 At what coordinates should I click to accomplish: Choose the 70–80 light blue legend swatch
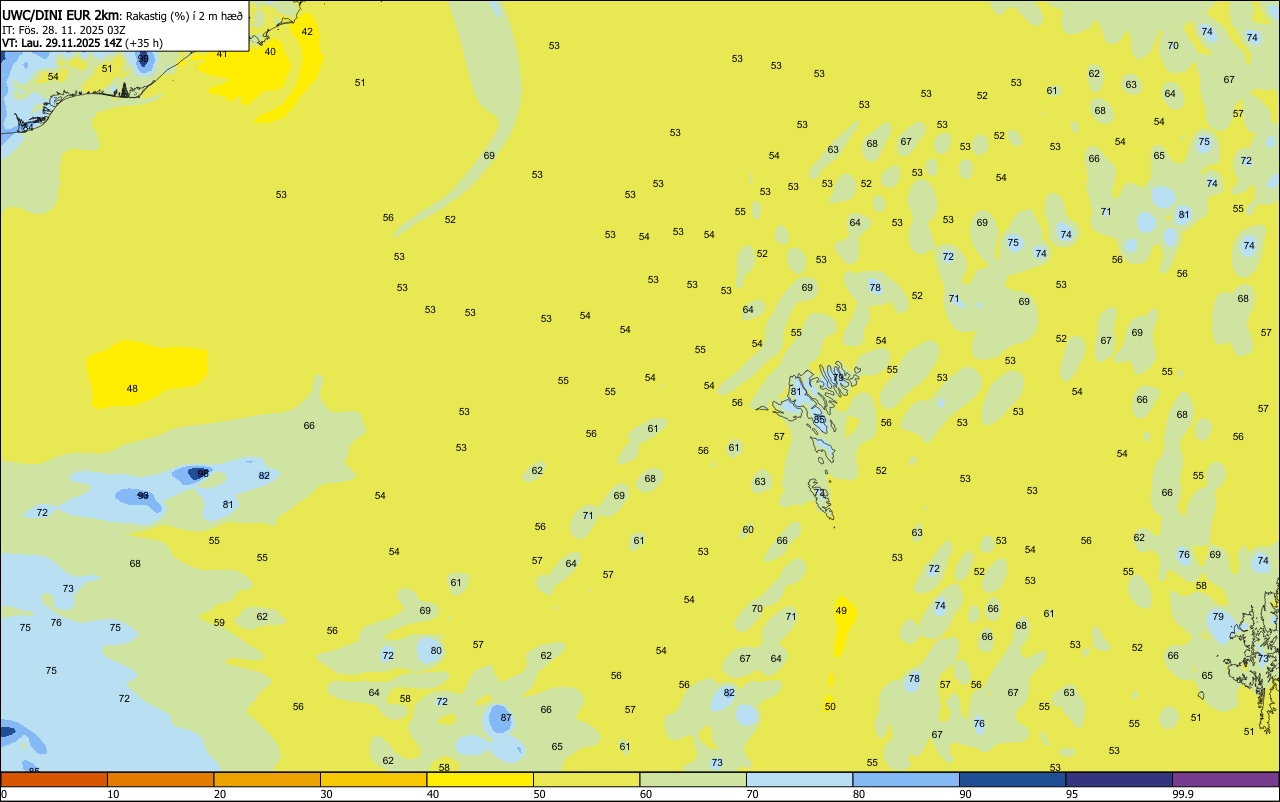pyautogui.click(x=799, y=779)
